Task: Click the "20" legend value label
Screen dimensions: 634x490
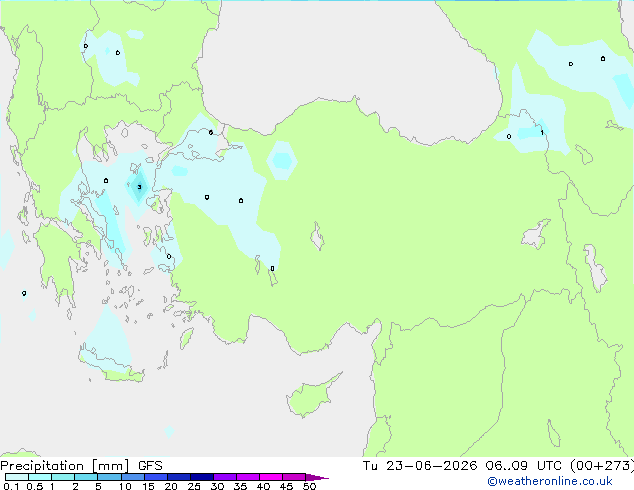Action: coord(171,486)
